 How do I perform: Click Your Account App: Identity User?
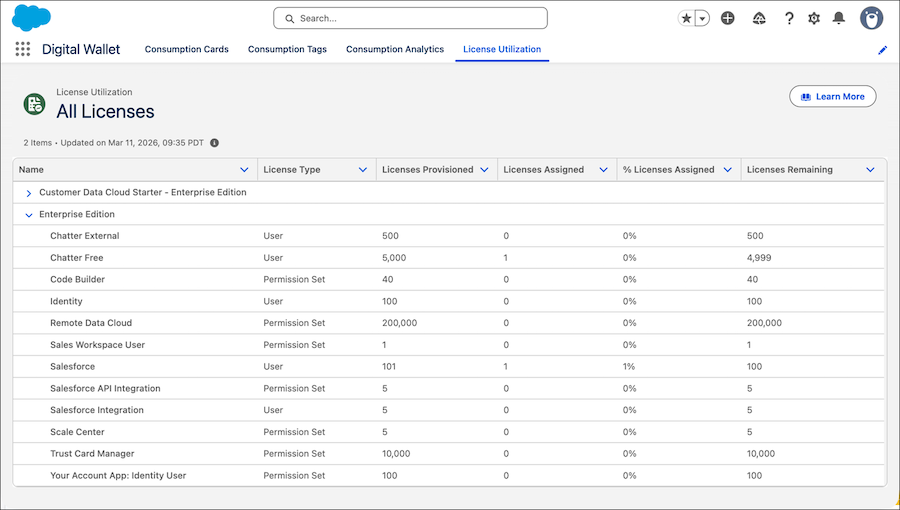point(118,476)
